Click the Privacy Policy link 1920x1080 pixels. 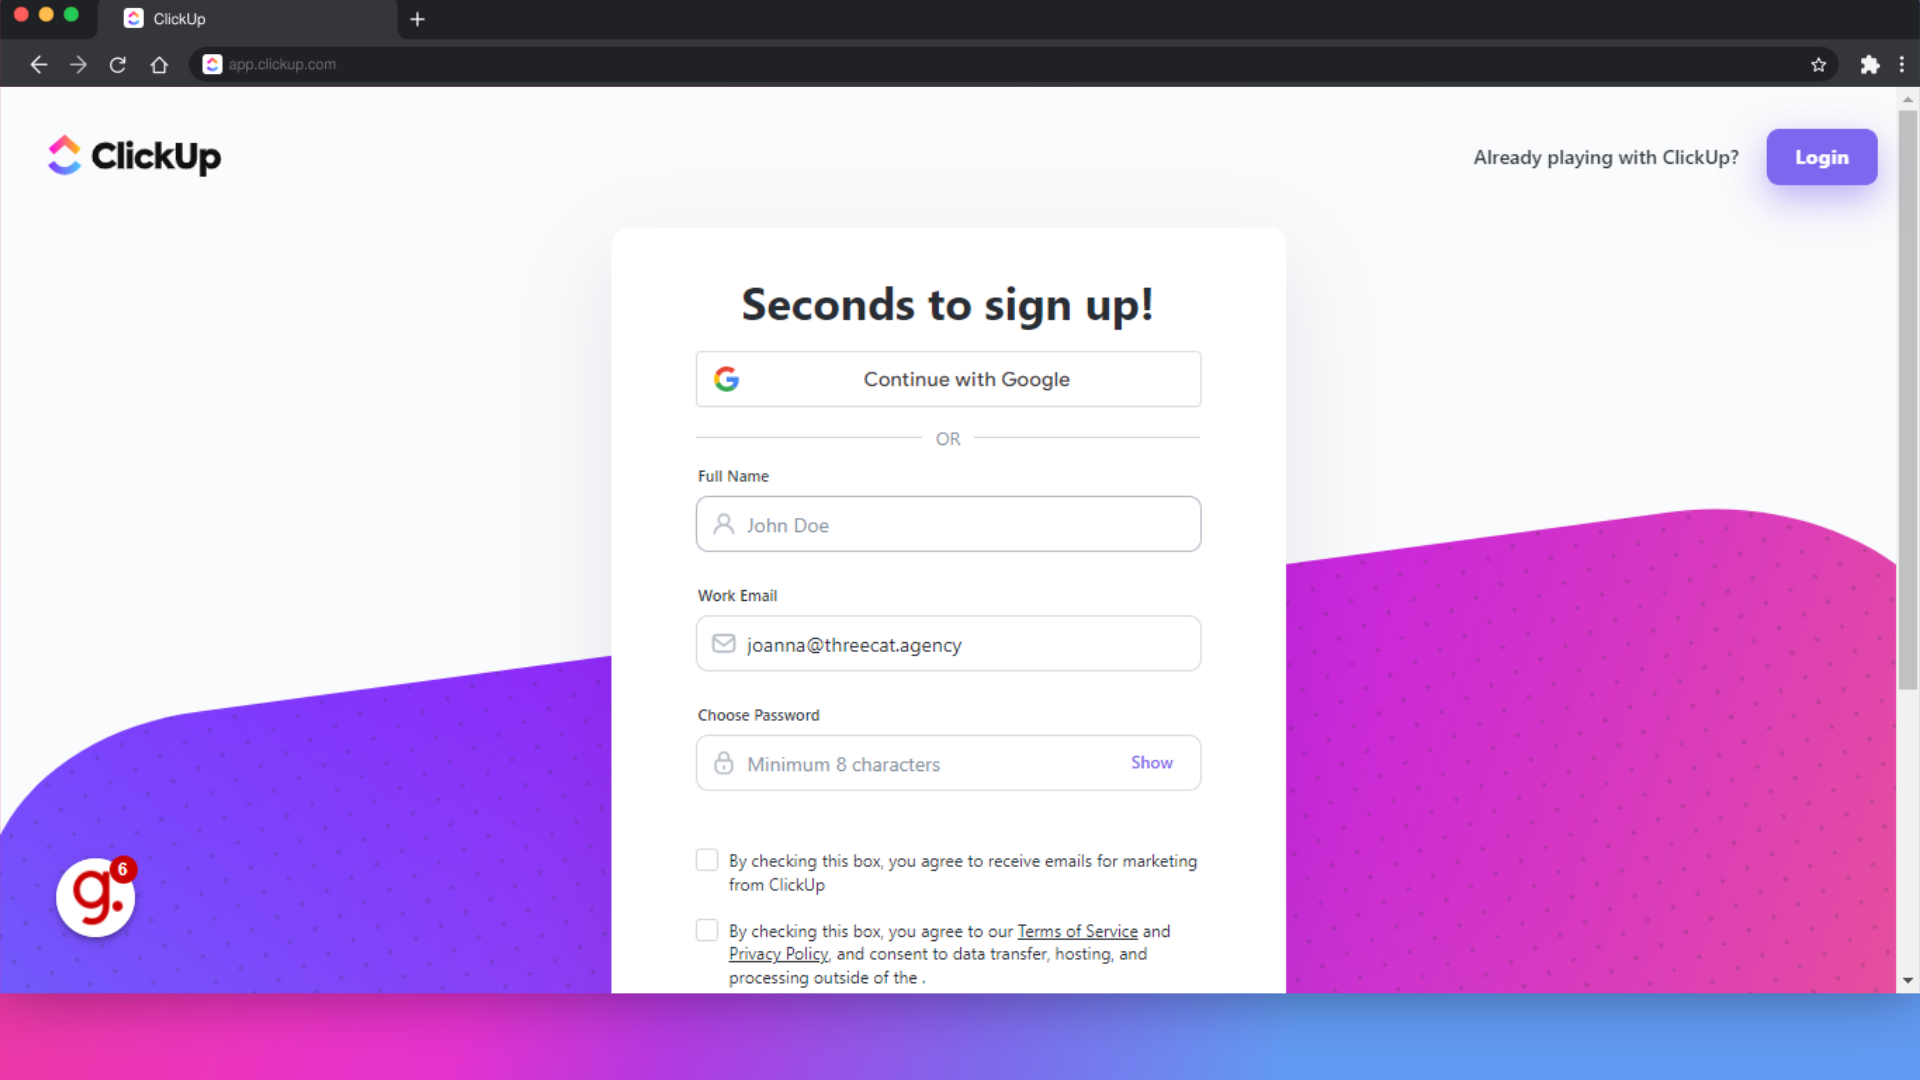(x=778, y=953)
